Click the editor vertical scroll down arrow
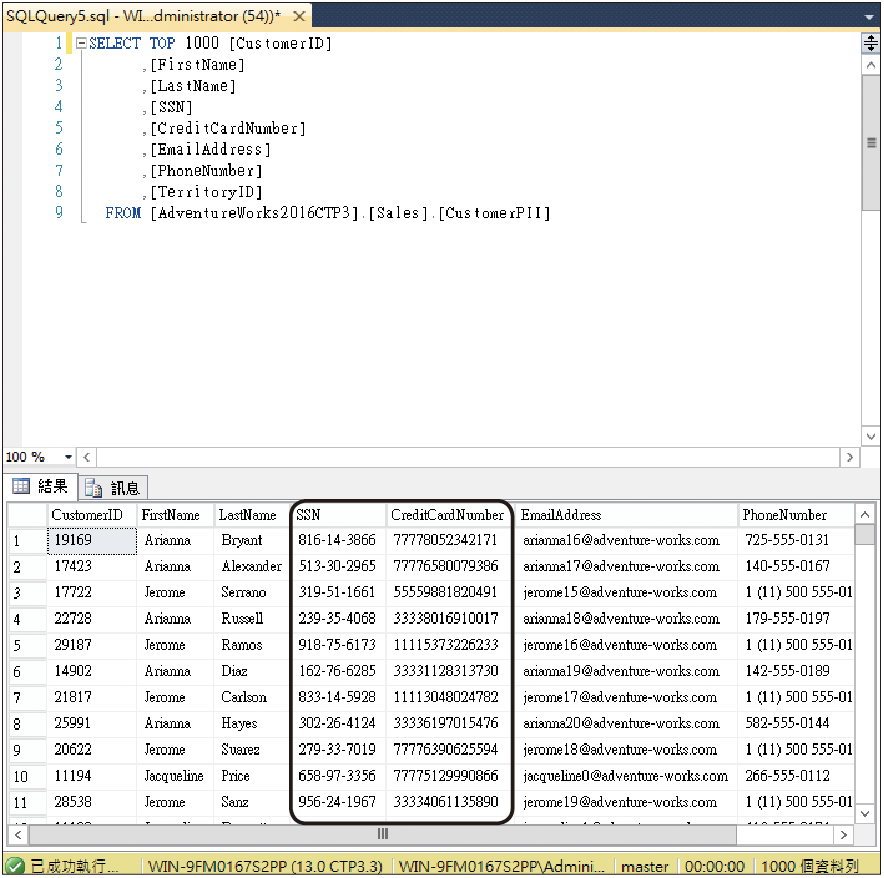Image resolution: width=884 pixels, height=878 pixels. tap(870, 436)
